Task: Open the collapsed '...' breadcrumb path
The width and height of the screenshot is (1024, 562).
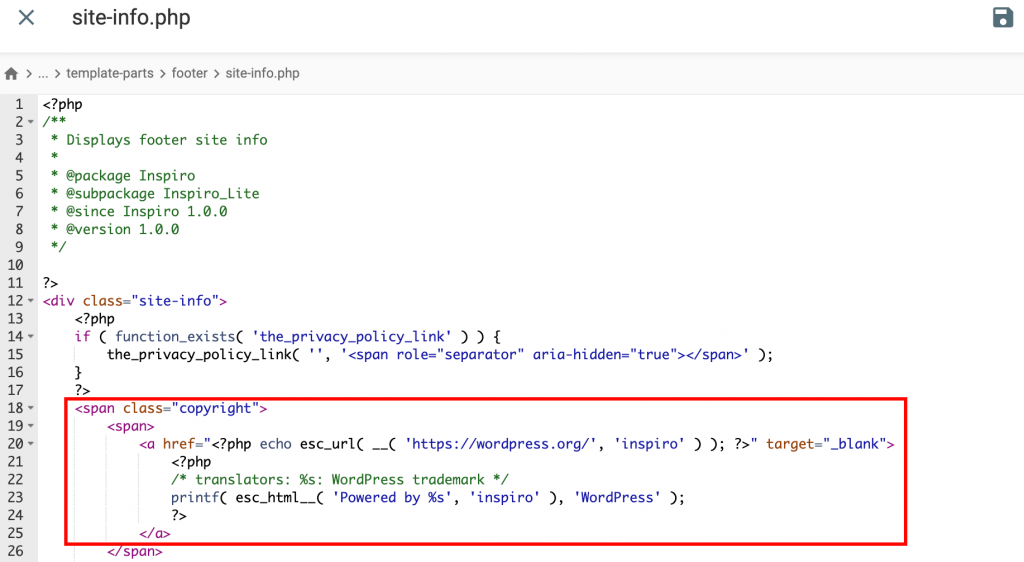Action: pos(44,74)
